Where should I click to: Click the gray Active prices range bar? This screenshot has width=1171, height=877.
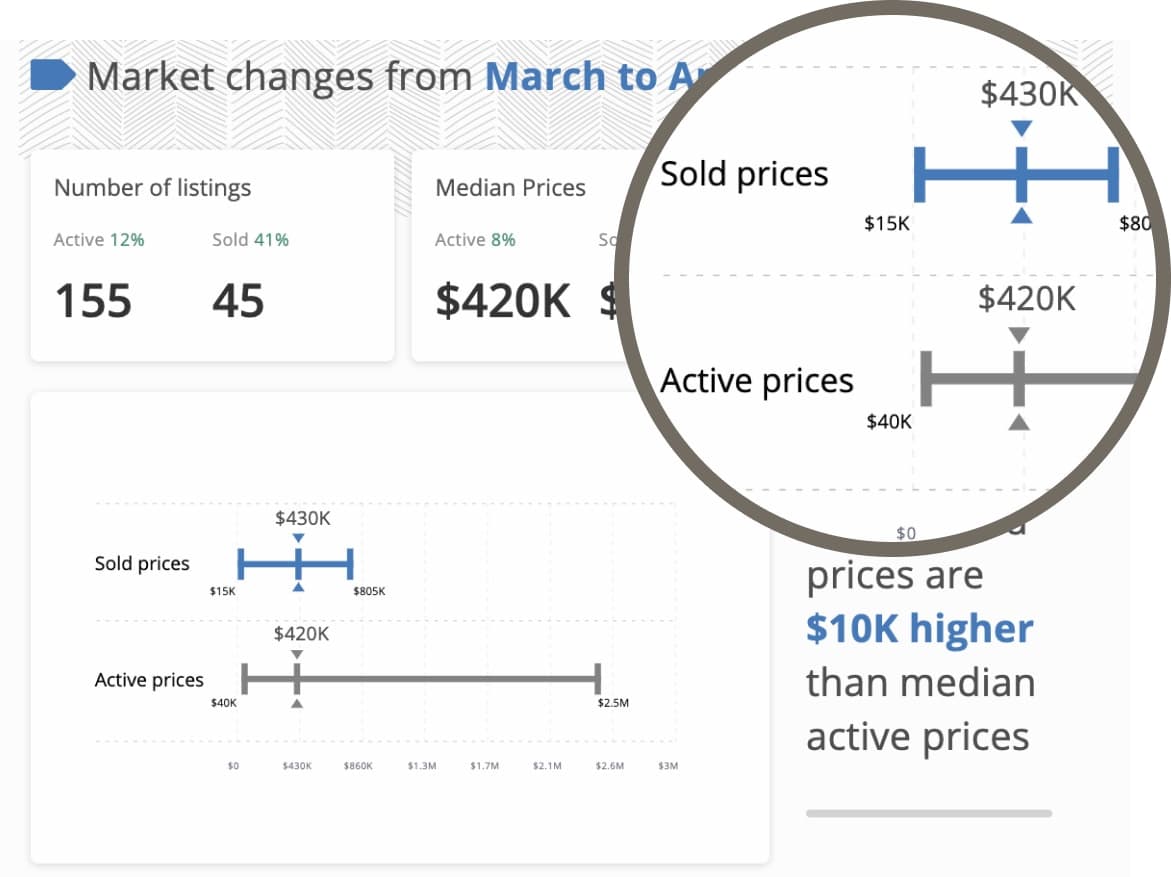tap(450, 679)
